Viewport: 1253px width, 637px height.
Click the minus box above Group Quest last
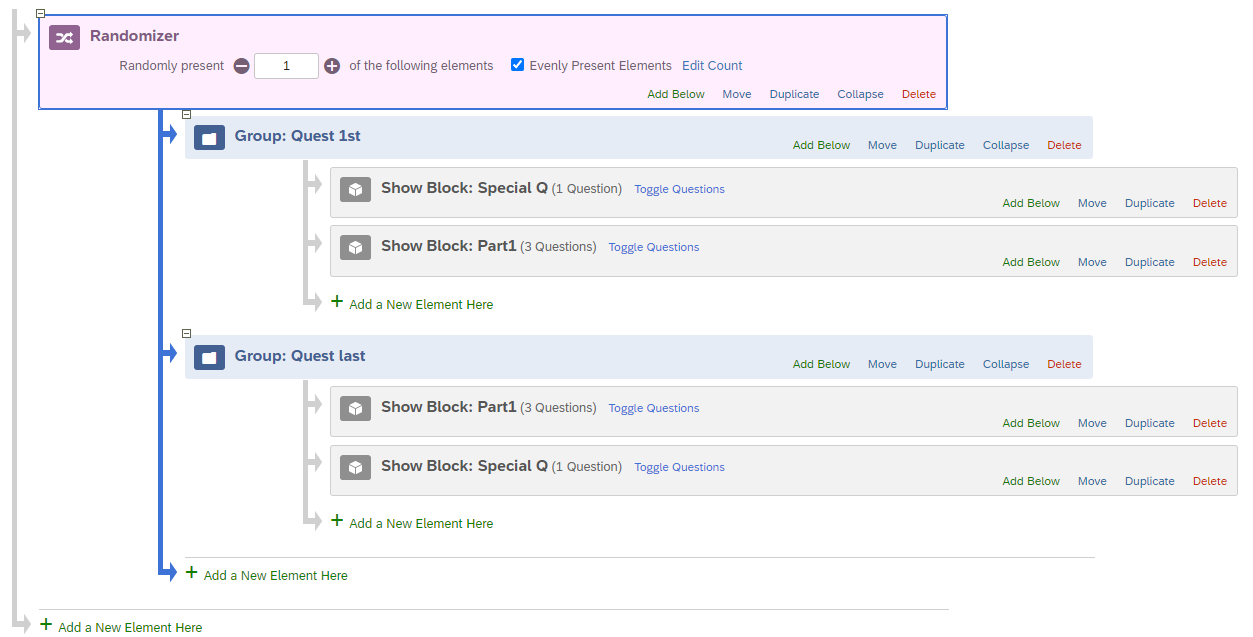click(186, 333)
